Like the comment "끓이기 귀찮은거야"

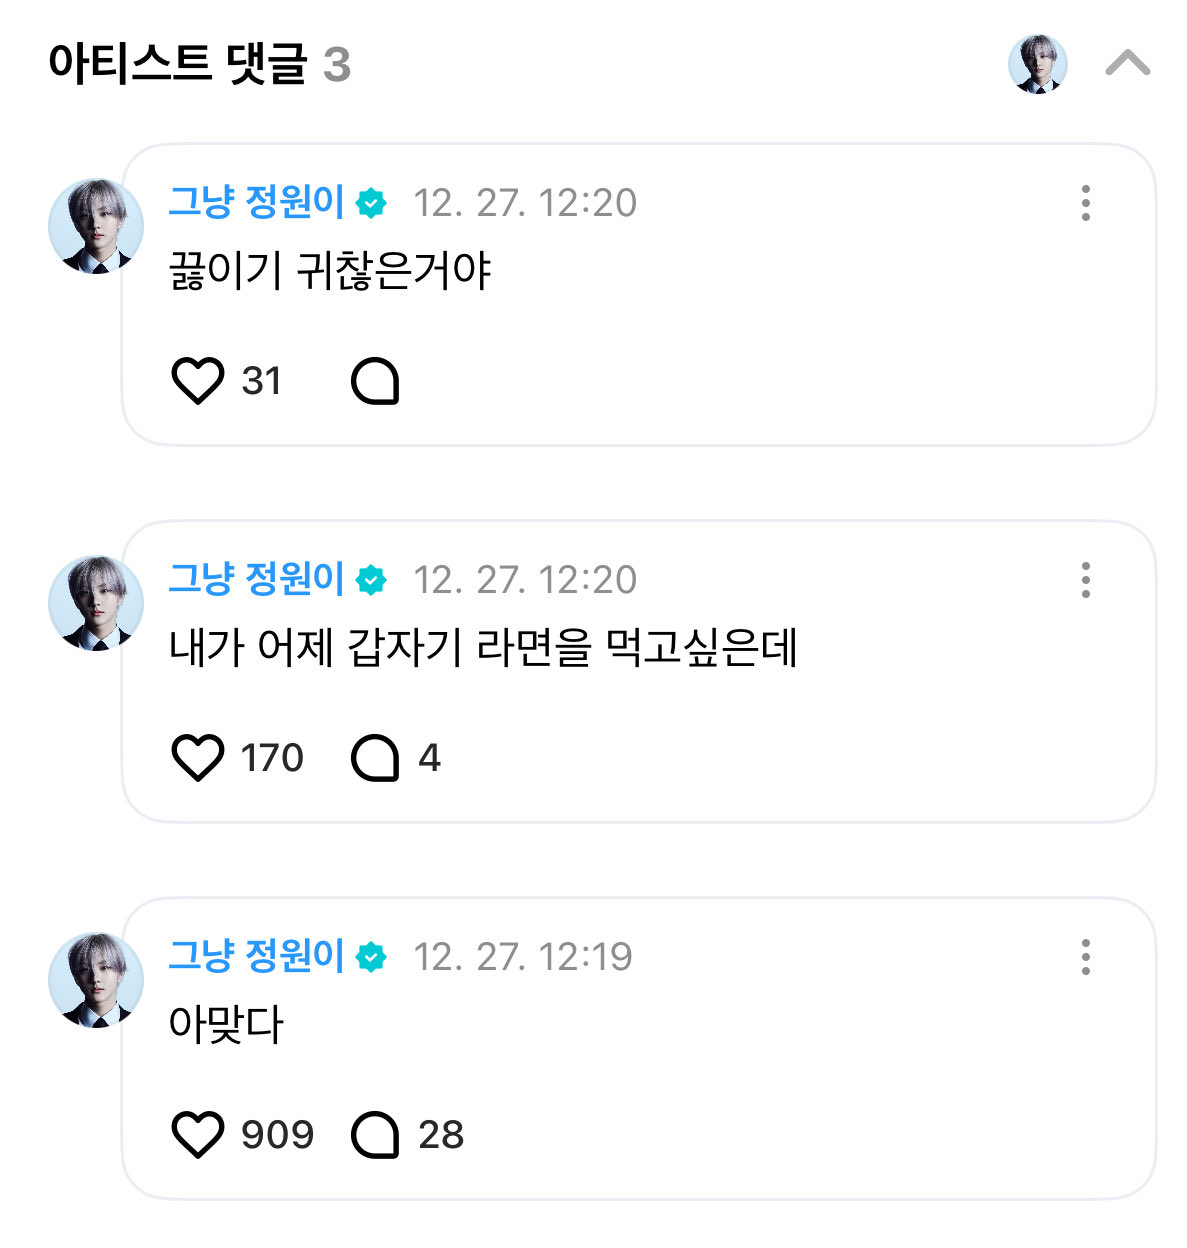click(x=198, y=381)
